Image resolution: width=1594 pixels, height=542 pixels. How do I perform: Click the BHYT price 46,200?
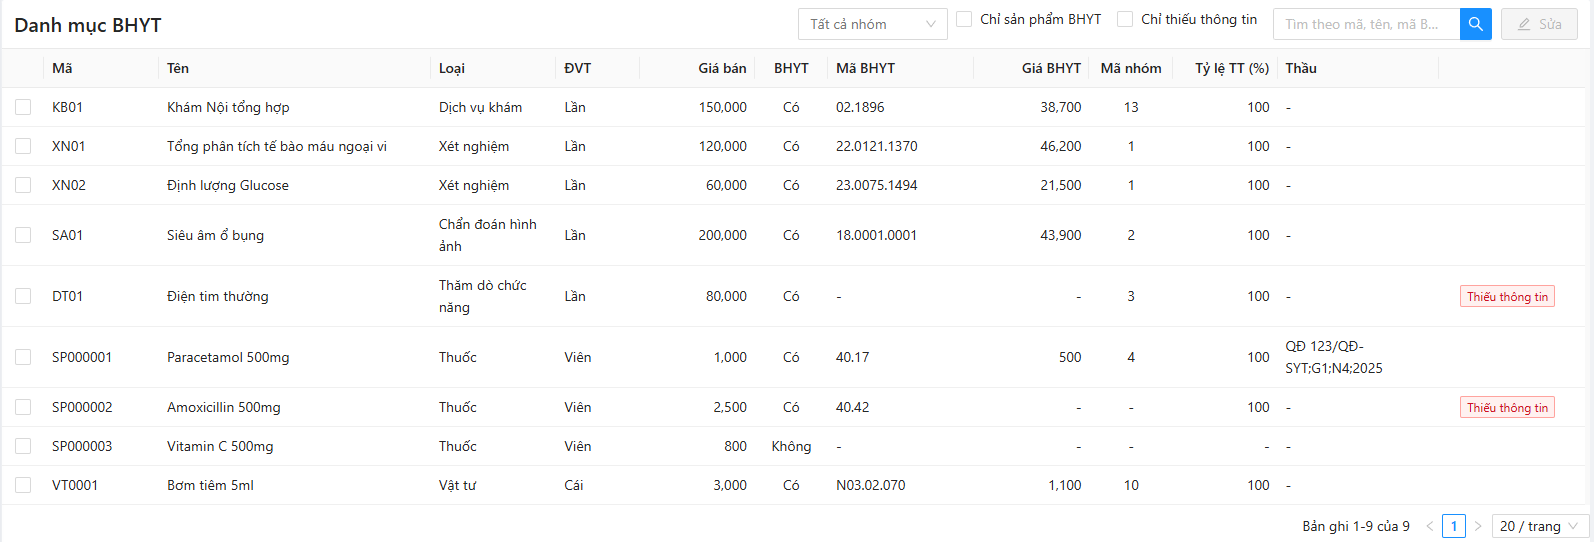(1061, 146)
